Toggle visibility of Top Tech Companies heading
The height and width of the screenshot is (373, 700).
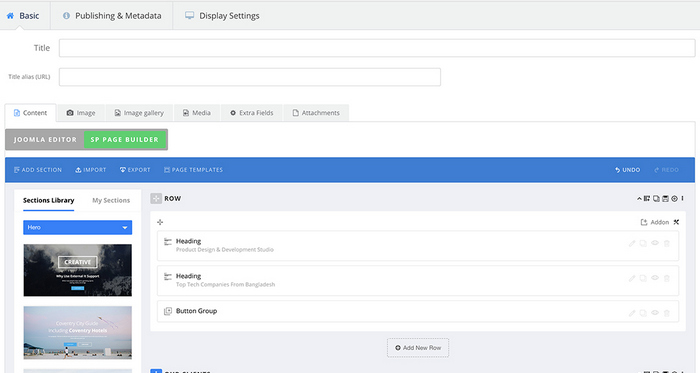pyautogui.click(x=655, y=278)
